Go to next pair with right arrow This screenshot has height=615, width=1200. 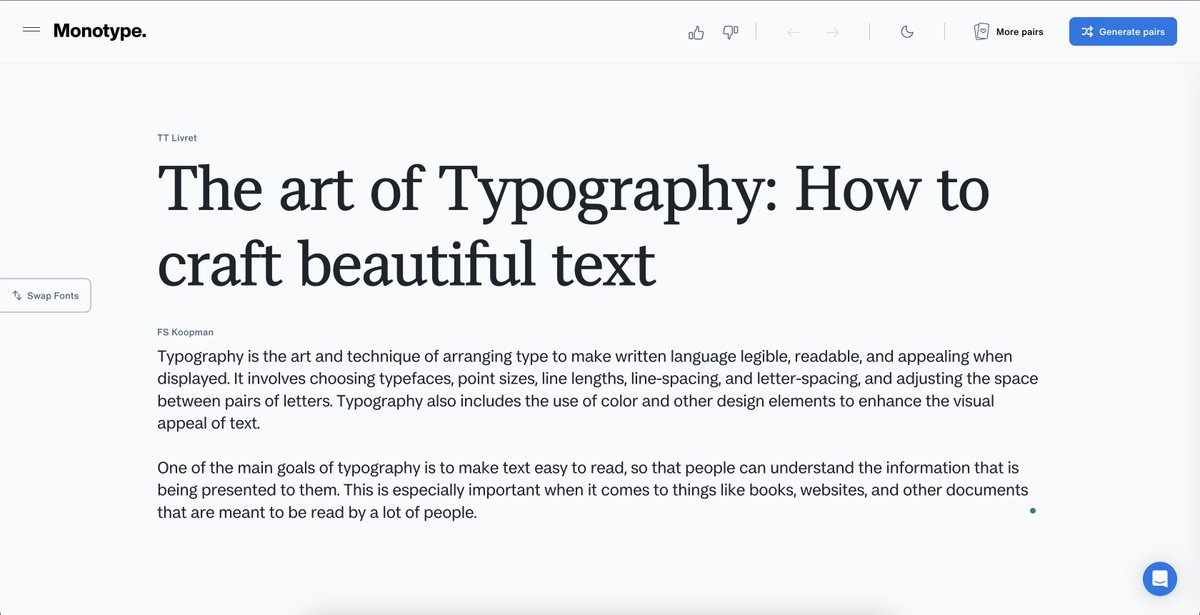pyautogui.click(x=833, y=32)
